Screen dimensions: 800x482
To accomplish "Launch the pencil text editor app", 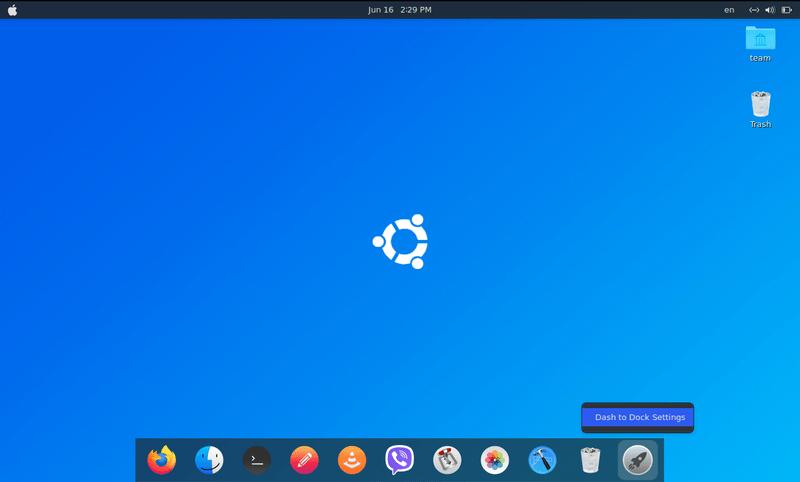I will 304,460.
